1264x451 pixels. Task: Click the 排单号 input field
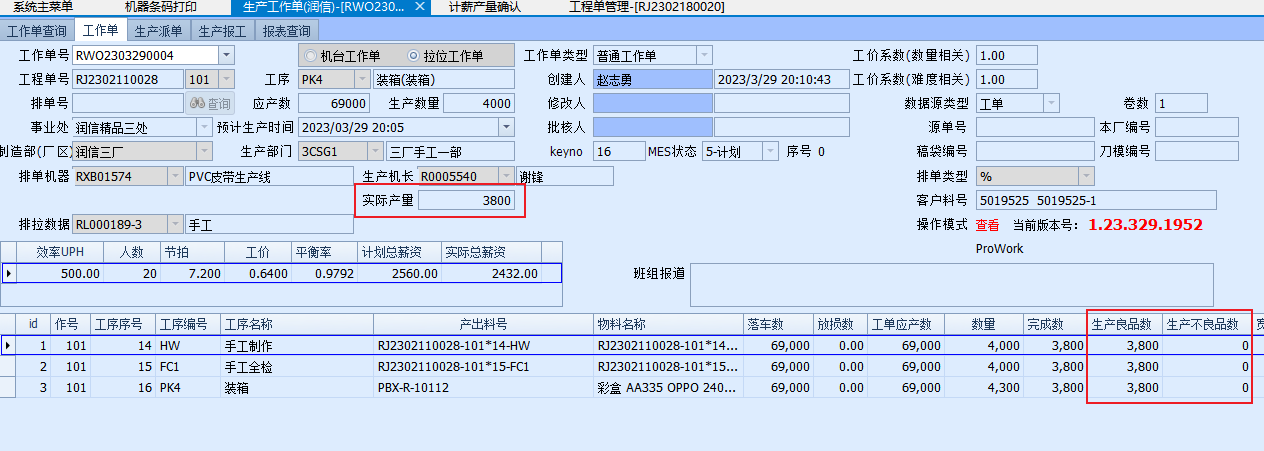pos(128,103)
